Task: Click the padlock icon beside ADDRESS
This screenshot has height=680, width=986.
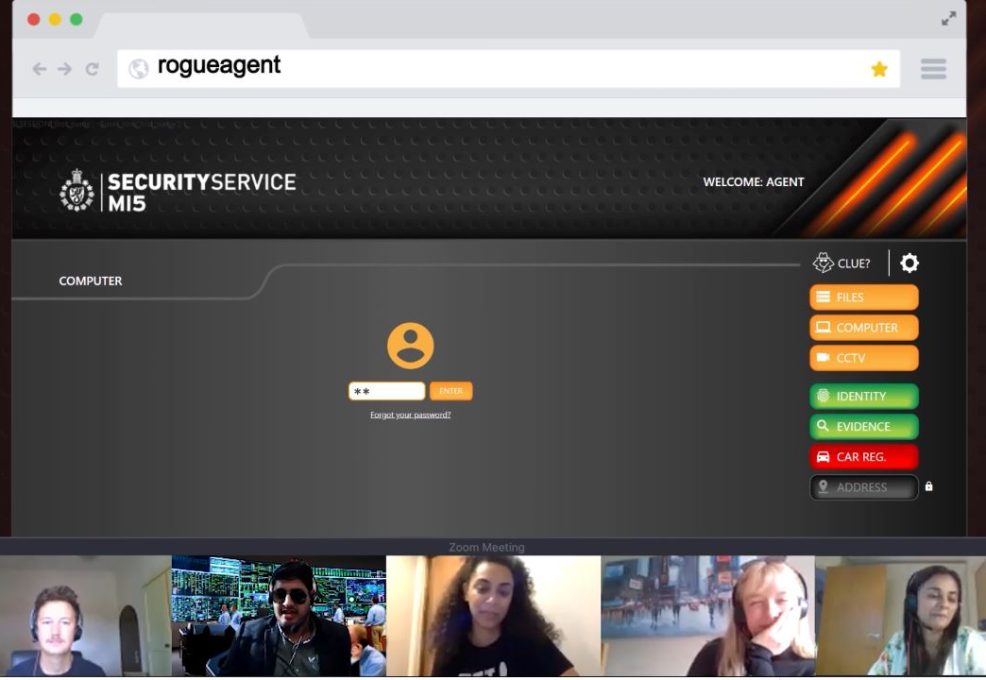Action: tap(929, 487)
